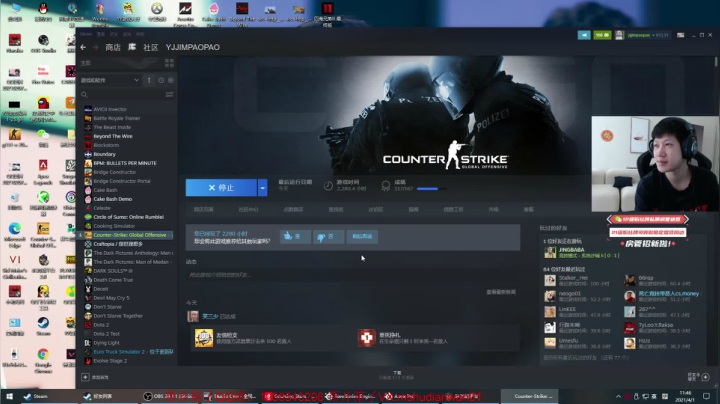Open the 游戏和软件 filter dropdown
720x404 pixels.
pos(110,80)
